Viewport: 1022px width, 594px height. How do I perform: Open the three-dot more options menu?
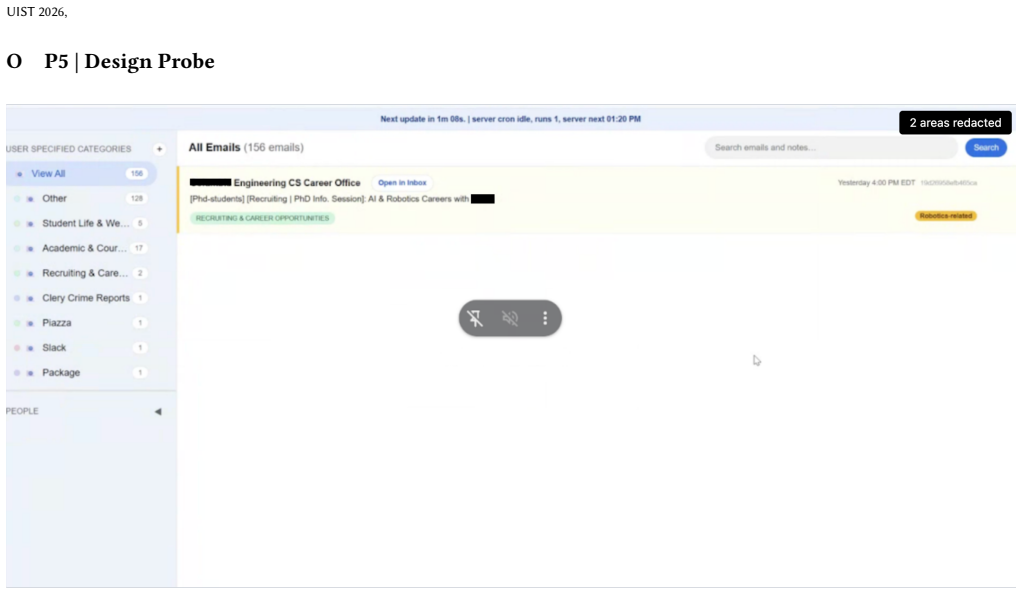545,318
